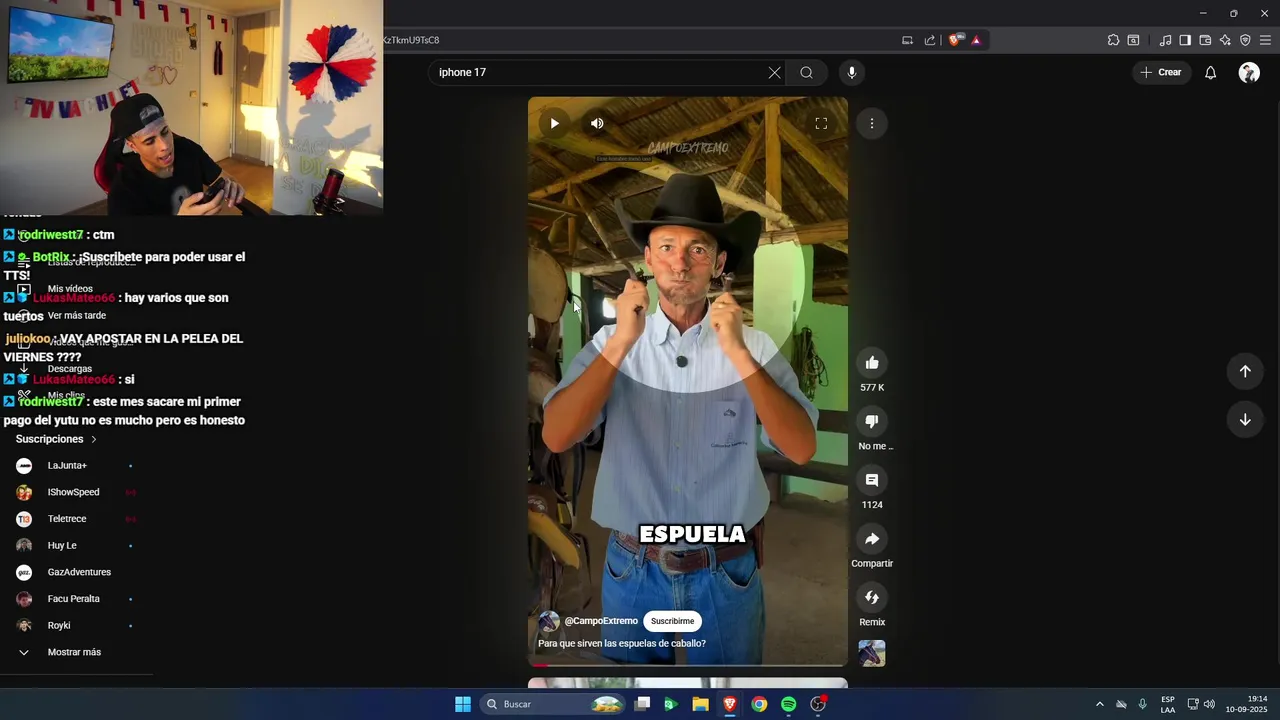The image size is (1280, 720).
Task: Open YouTube notifications bell
Action: tap(1210, 73)
